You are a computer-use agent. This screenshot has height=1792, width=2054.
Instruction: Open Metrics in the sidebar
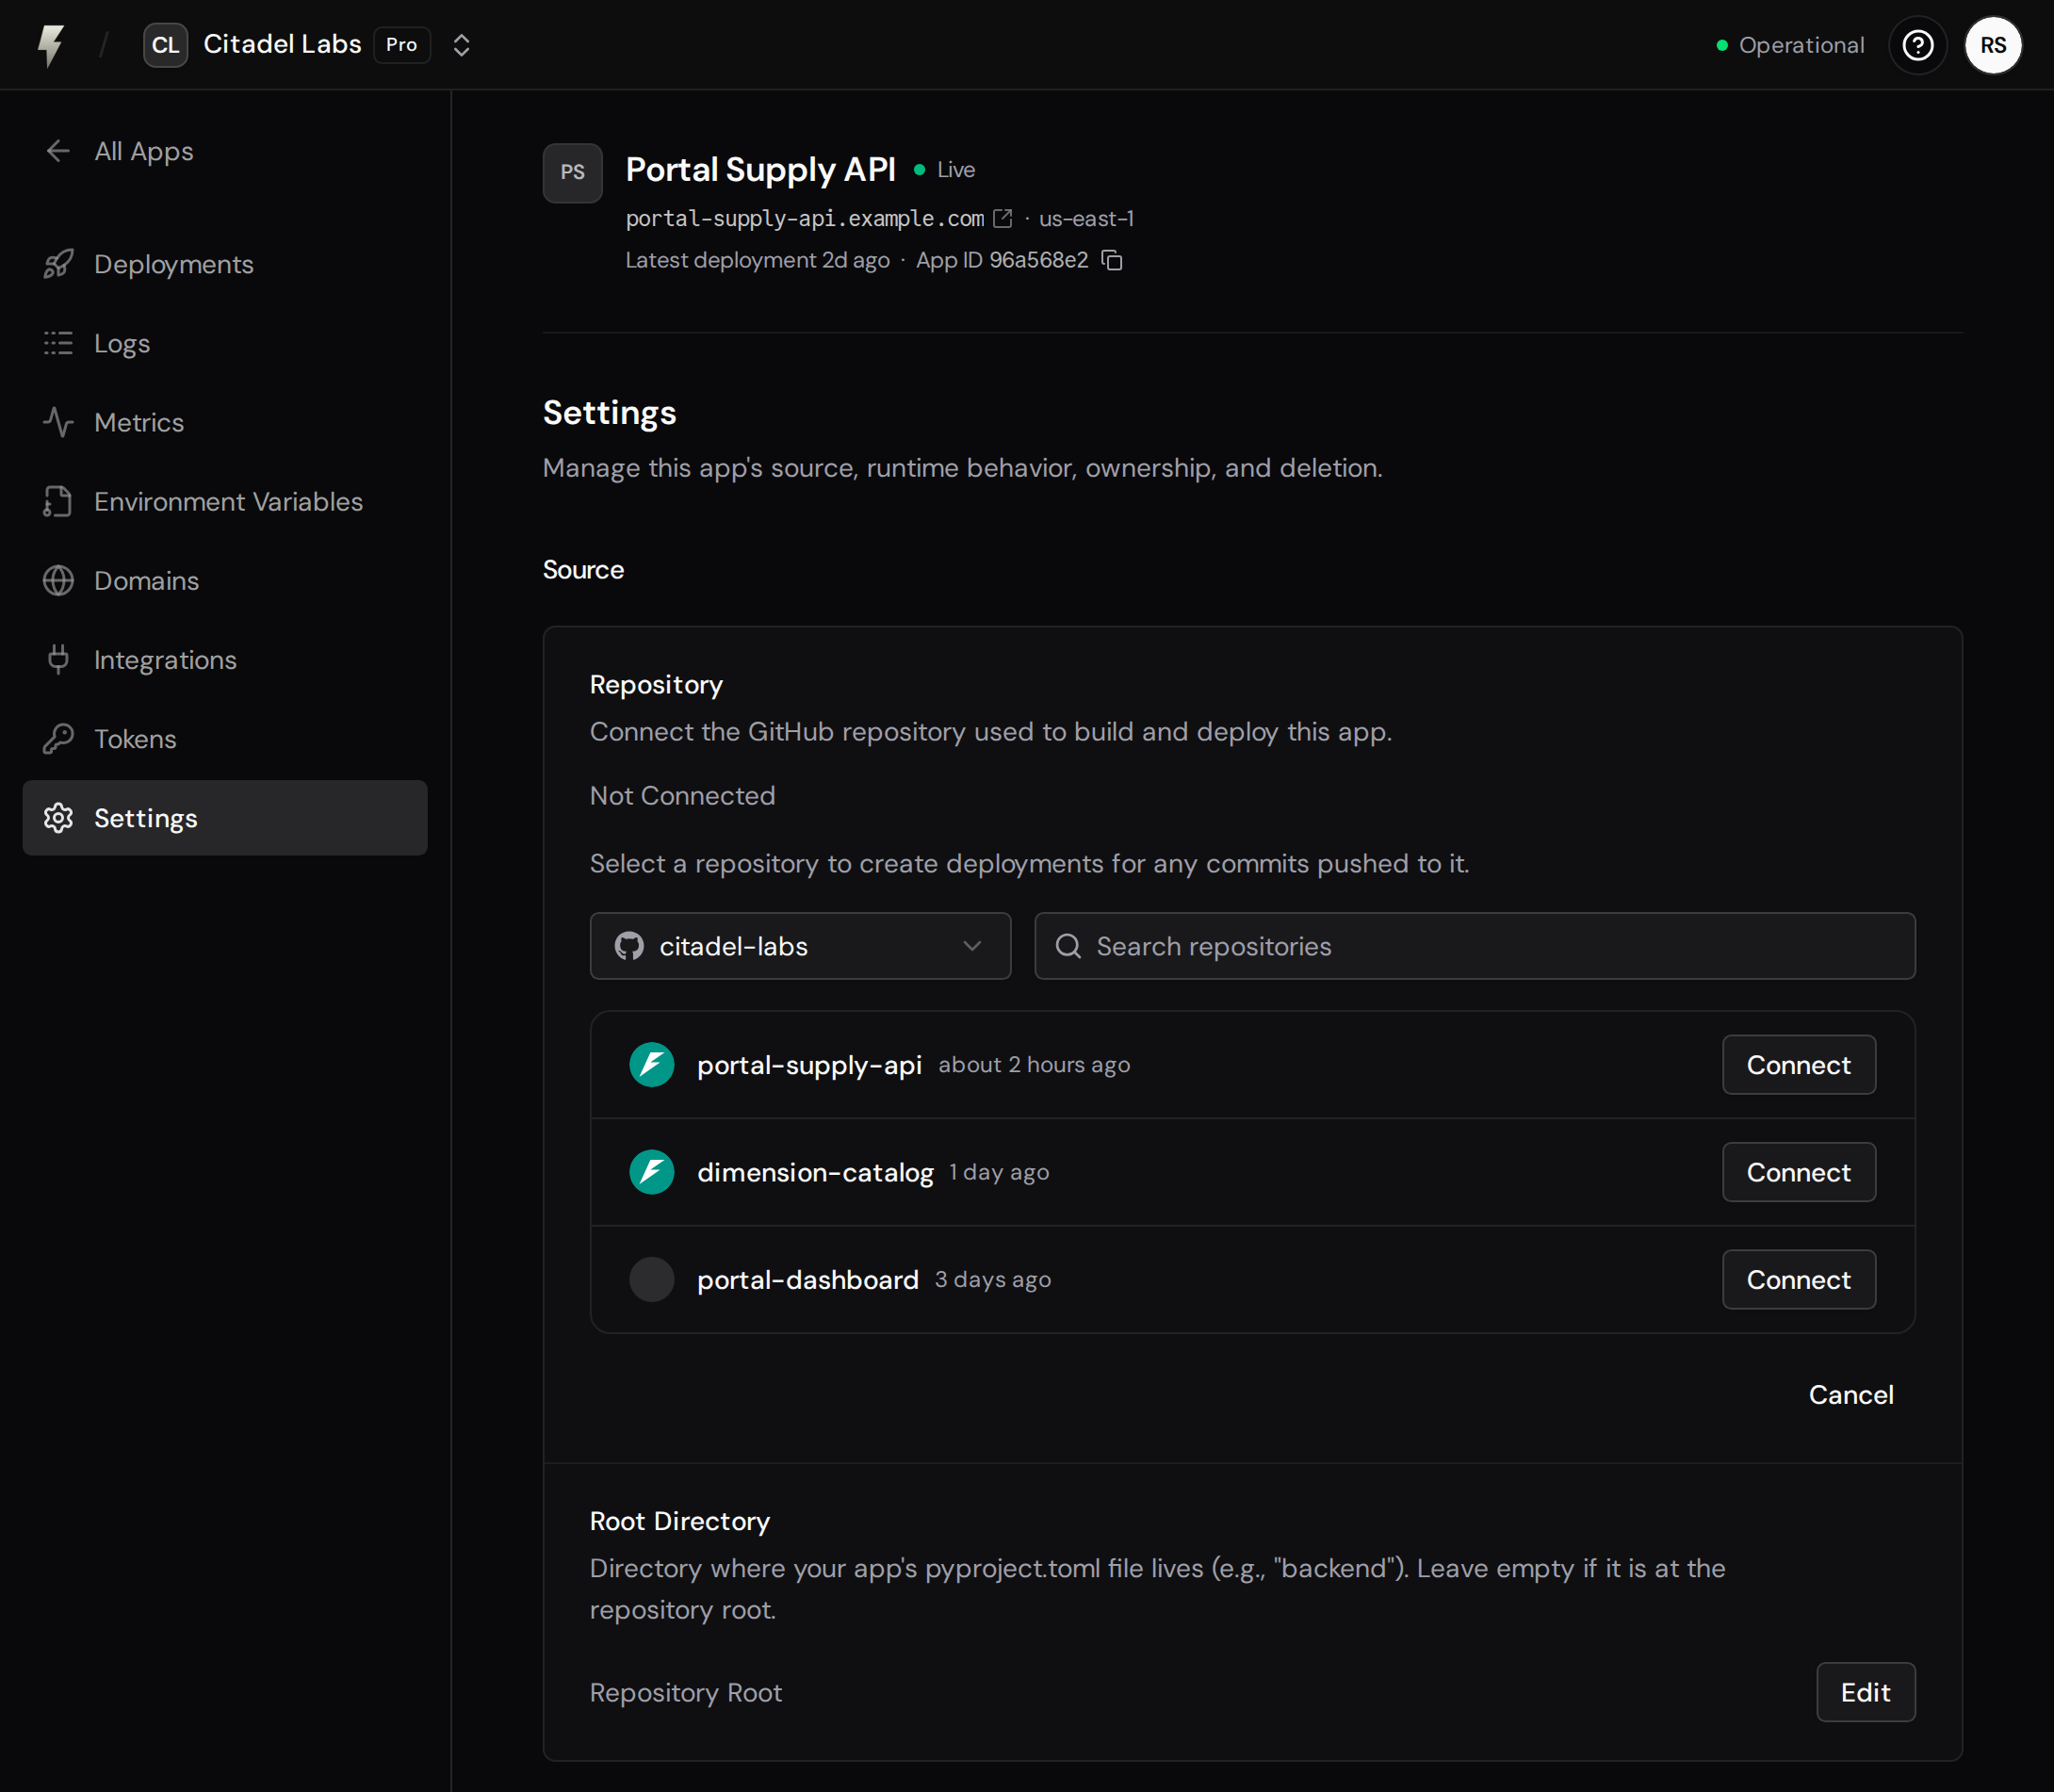click(x=225, y=422)
